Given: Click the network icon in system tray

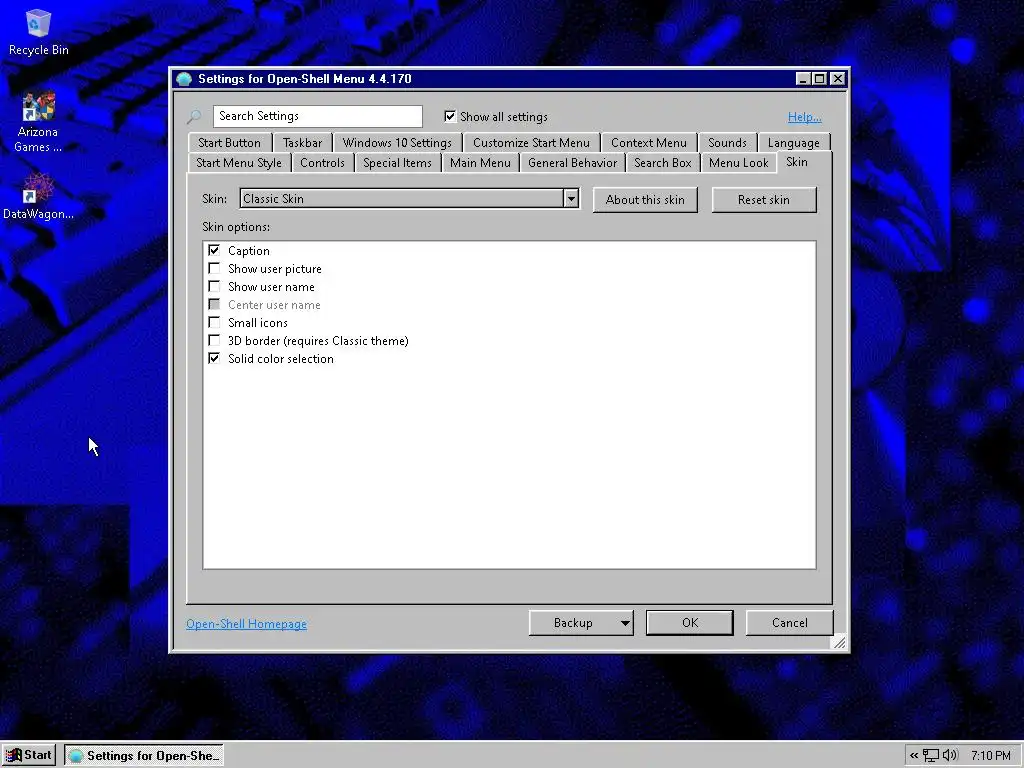Looking at the screenshot, I should (931, 756).
